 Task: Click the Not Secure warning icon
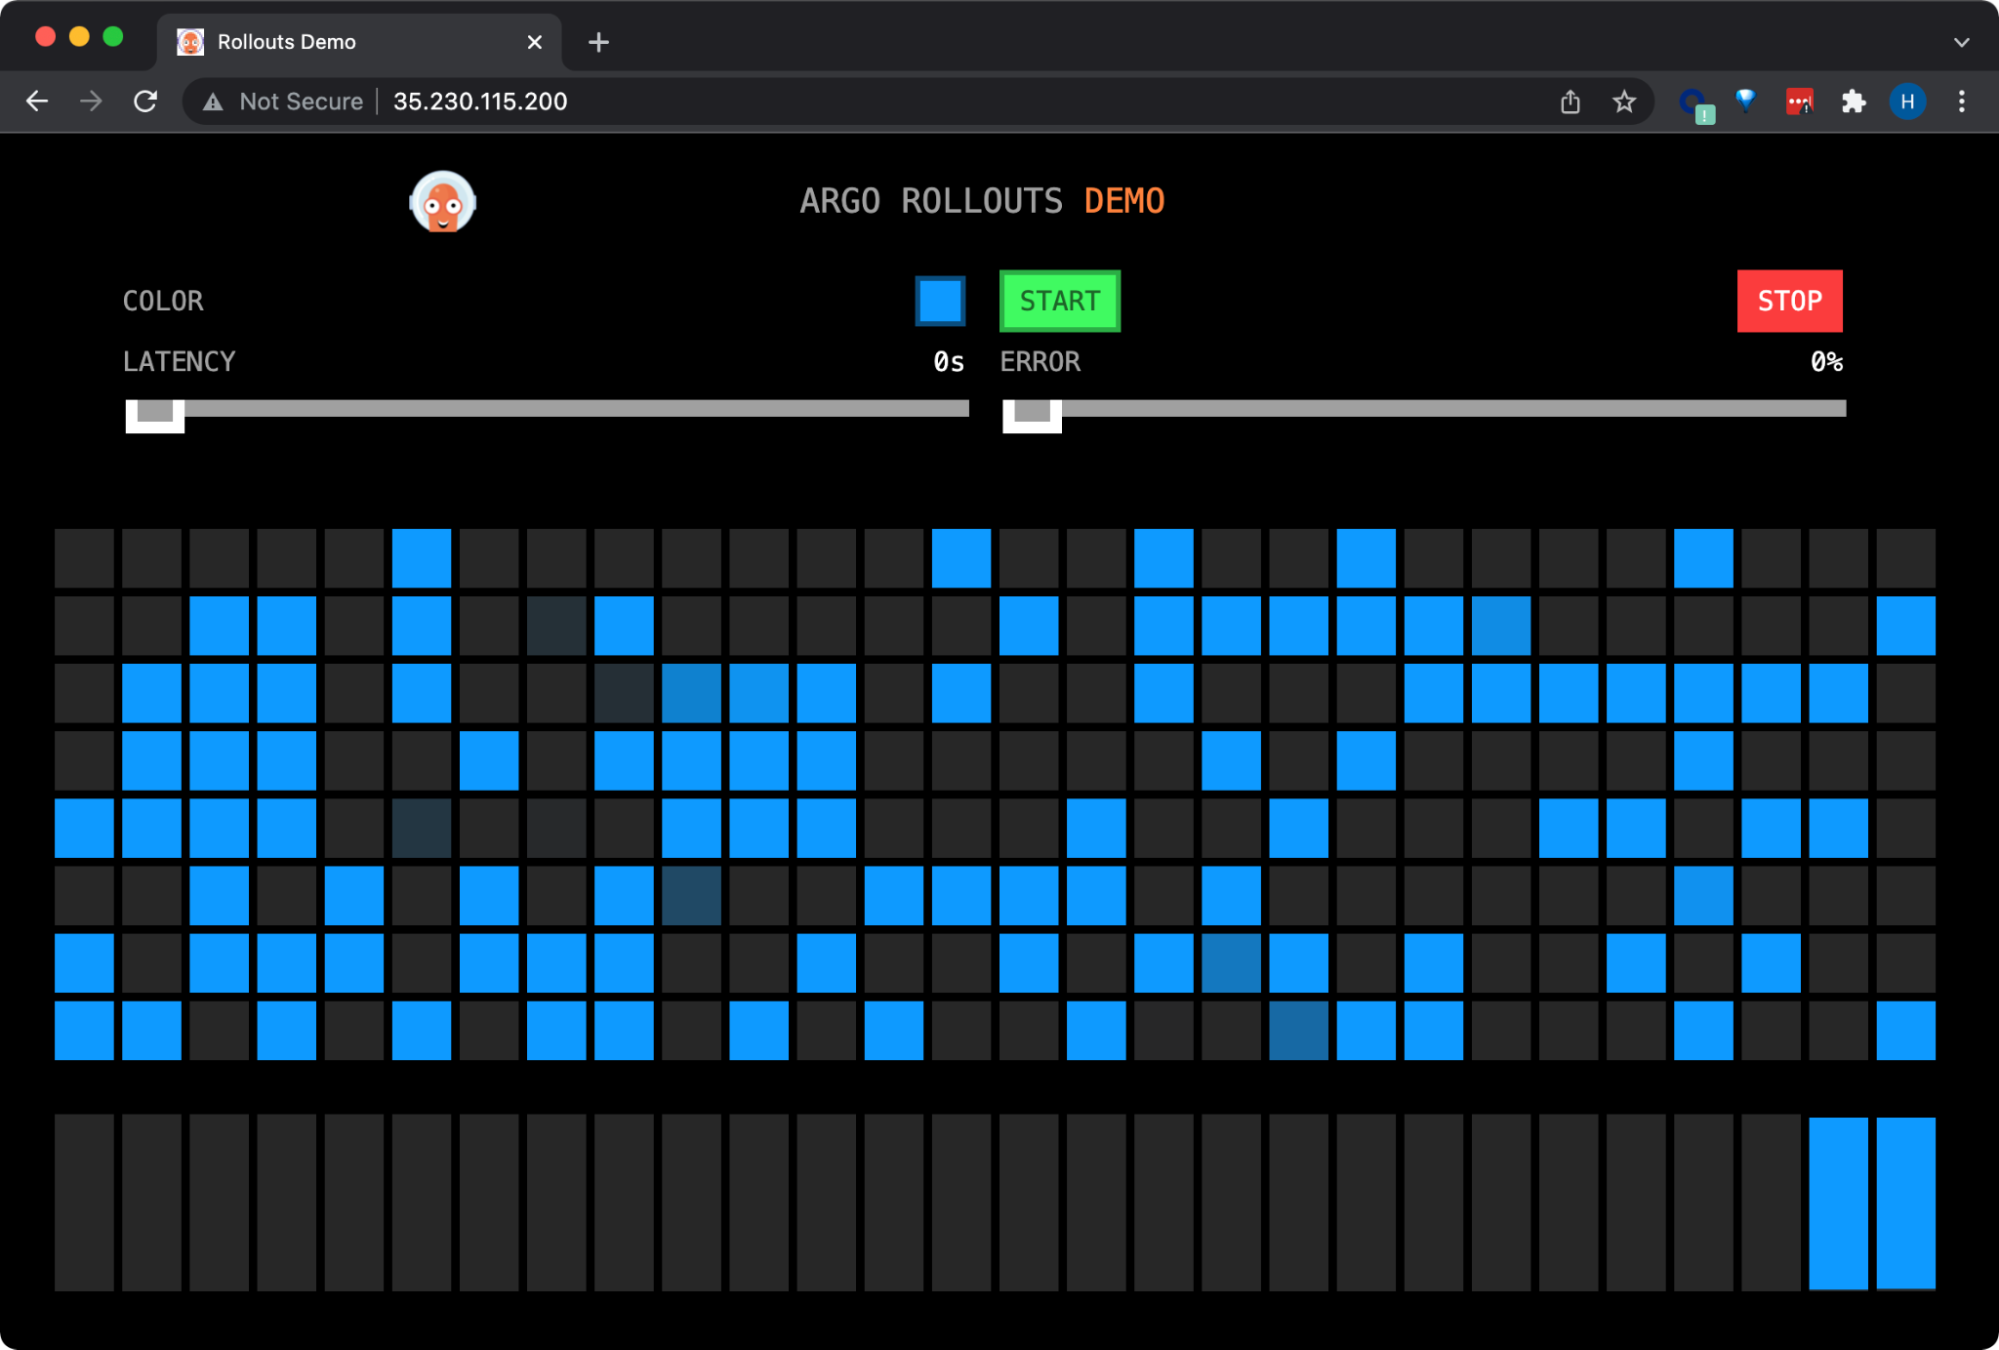click(x=213, y=102)
